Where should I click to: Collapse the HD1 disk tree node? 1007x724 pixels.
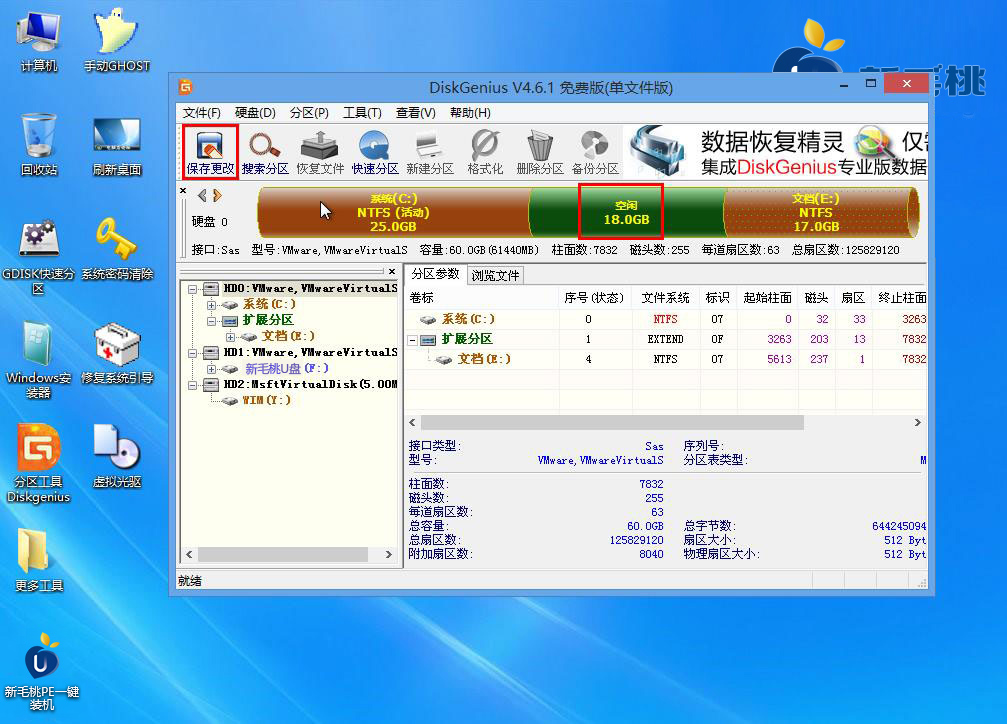coord(192,353)
